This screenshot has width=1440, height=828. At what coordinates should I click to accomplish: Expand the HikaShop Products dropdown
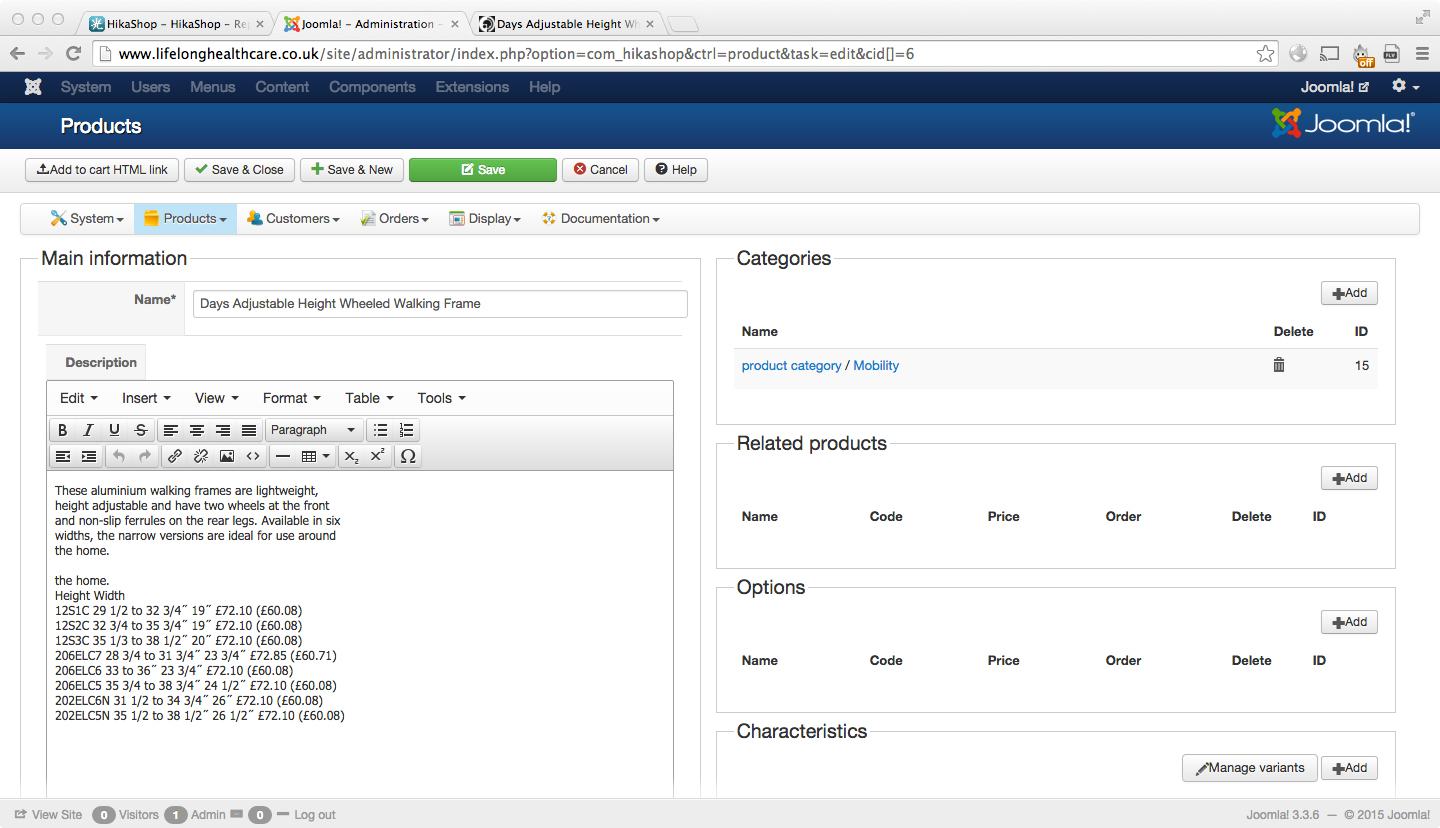tap(185, 219)
